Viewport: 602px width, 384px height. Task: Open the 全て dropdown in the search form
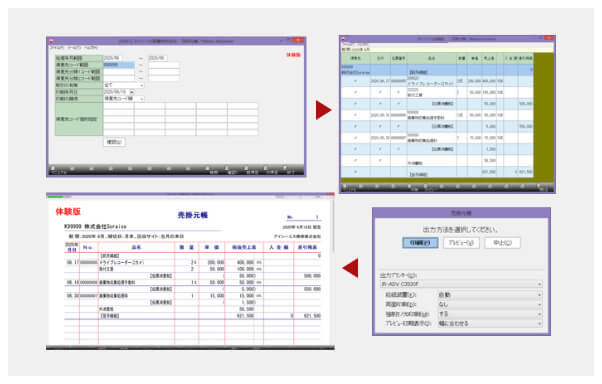tap(124, 85)
